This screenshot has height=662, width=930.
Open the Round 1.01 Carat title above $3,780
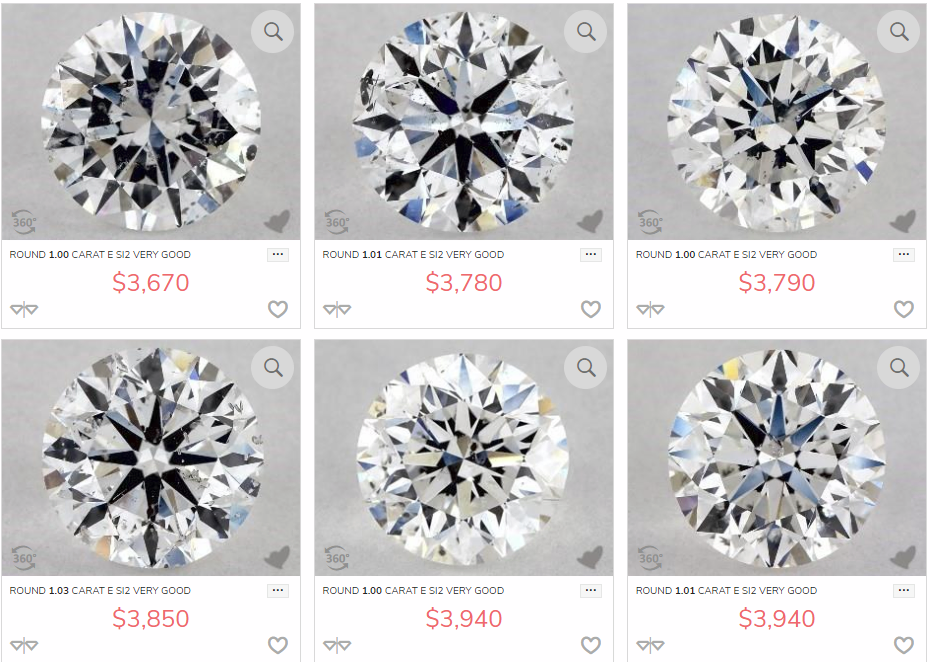(413, 255)
